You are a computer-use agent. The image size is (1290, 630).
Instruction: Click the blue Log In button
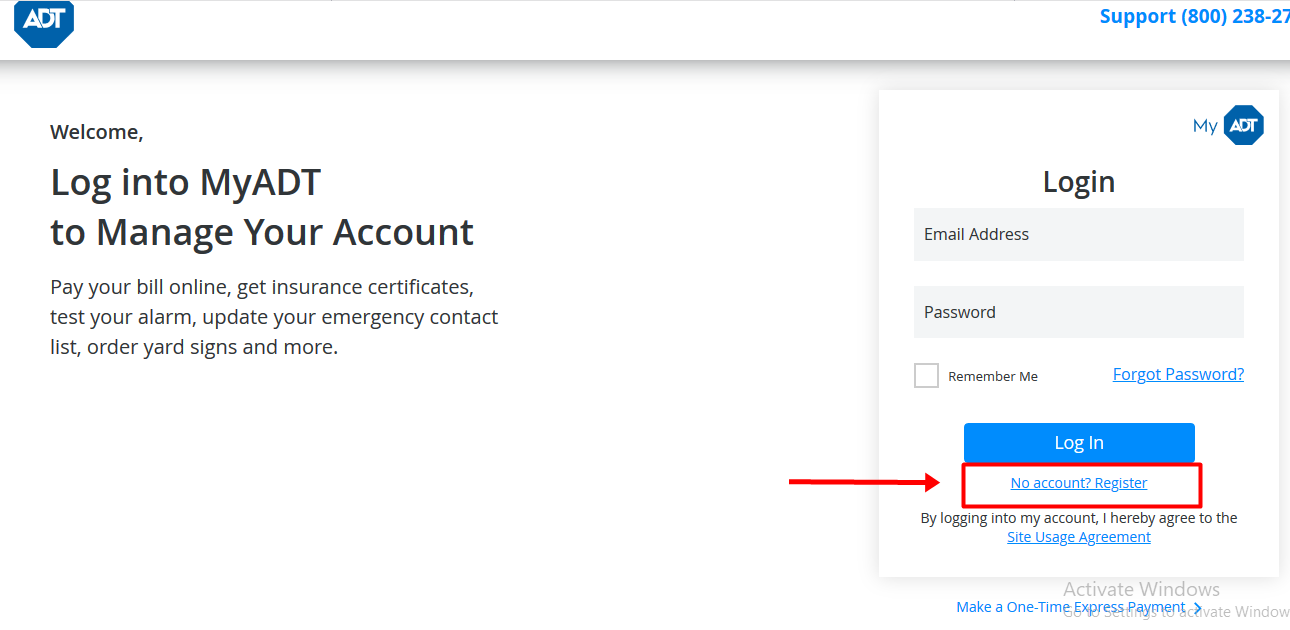point(1079,442)
